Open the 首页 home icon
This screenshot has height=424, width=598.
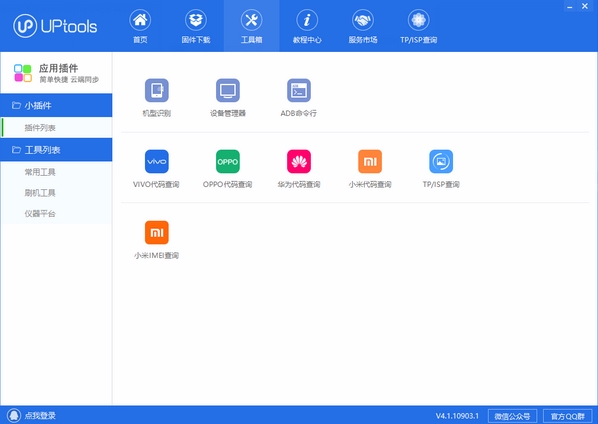click(x=140, y=20)
